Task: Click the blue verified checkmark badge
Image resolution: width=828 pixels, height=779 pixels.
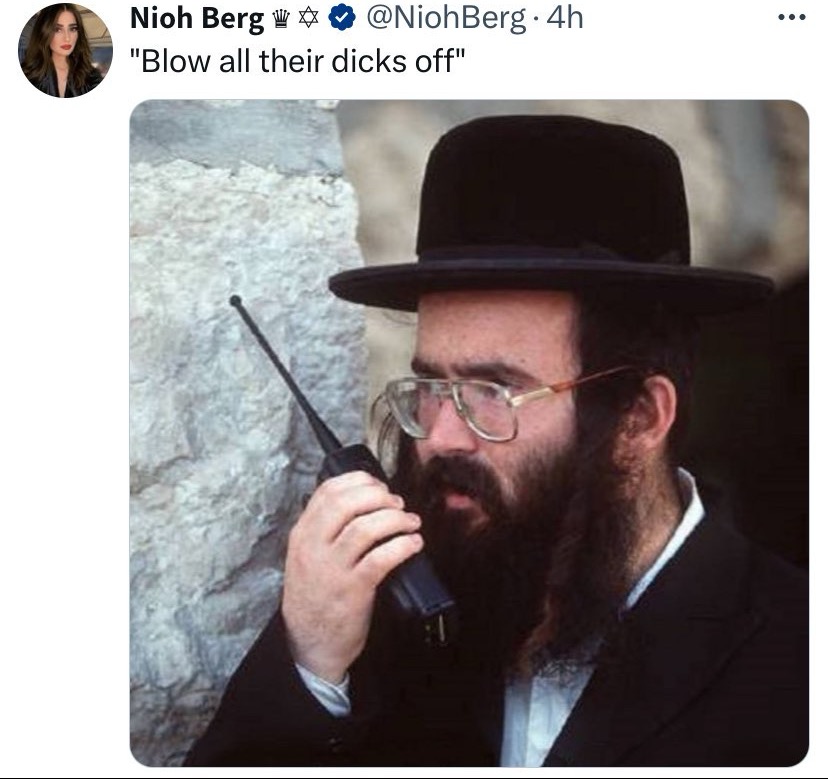Action: pos(342,18)
